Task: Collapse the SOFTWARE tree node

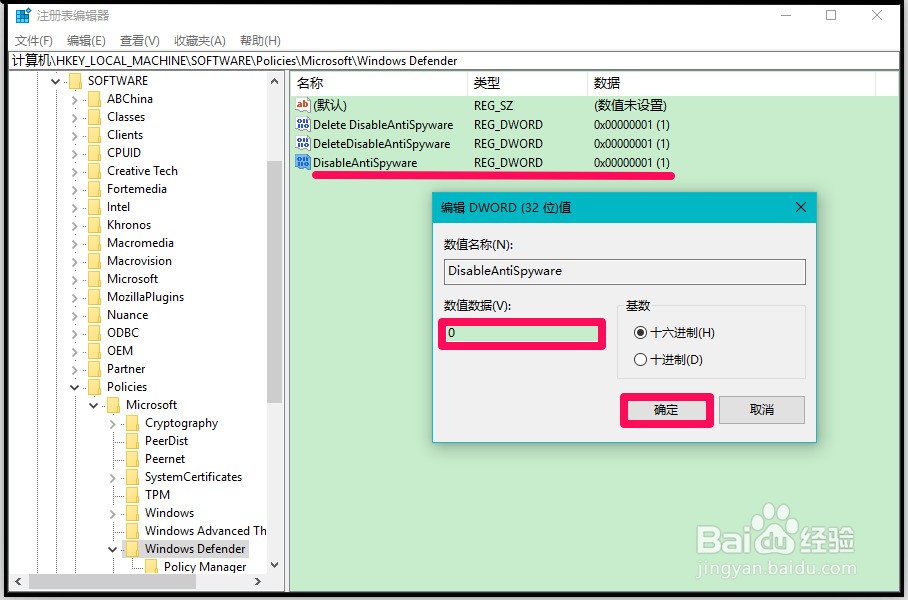Action: click(x=56, y=81)
